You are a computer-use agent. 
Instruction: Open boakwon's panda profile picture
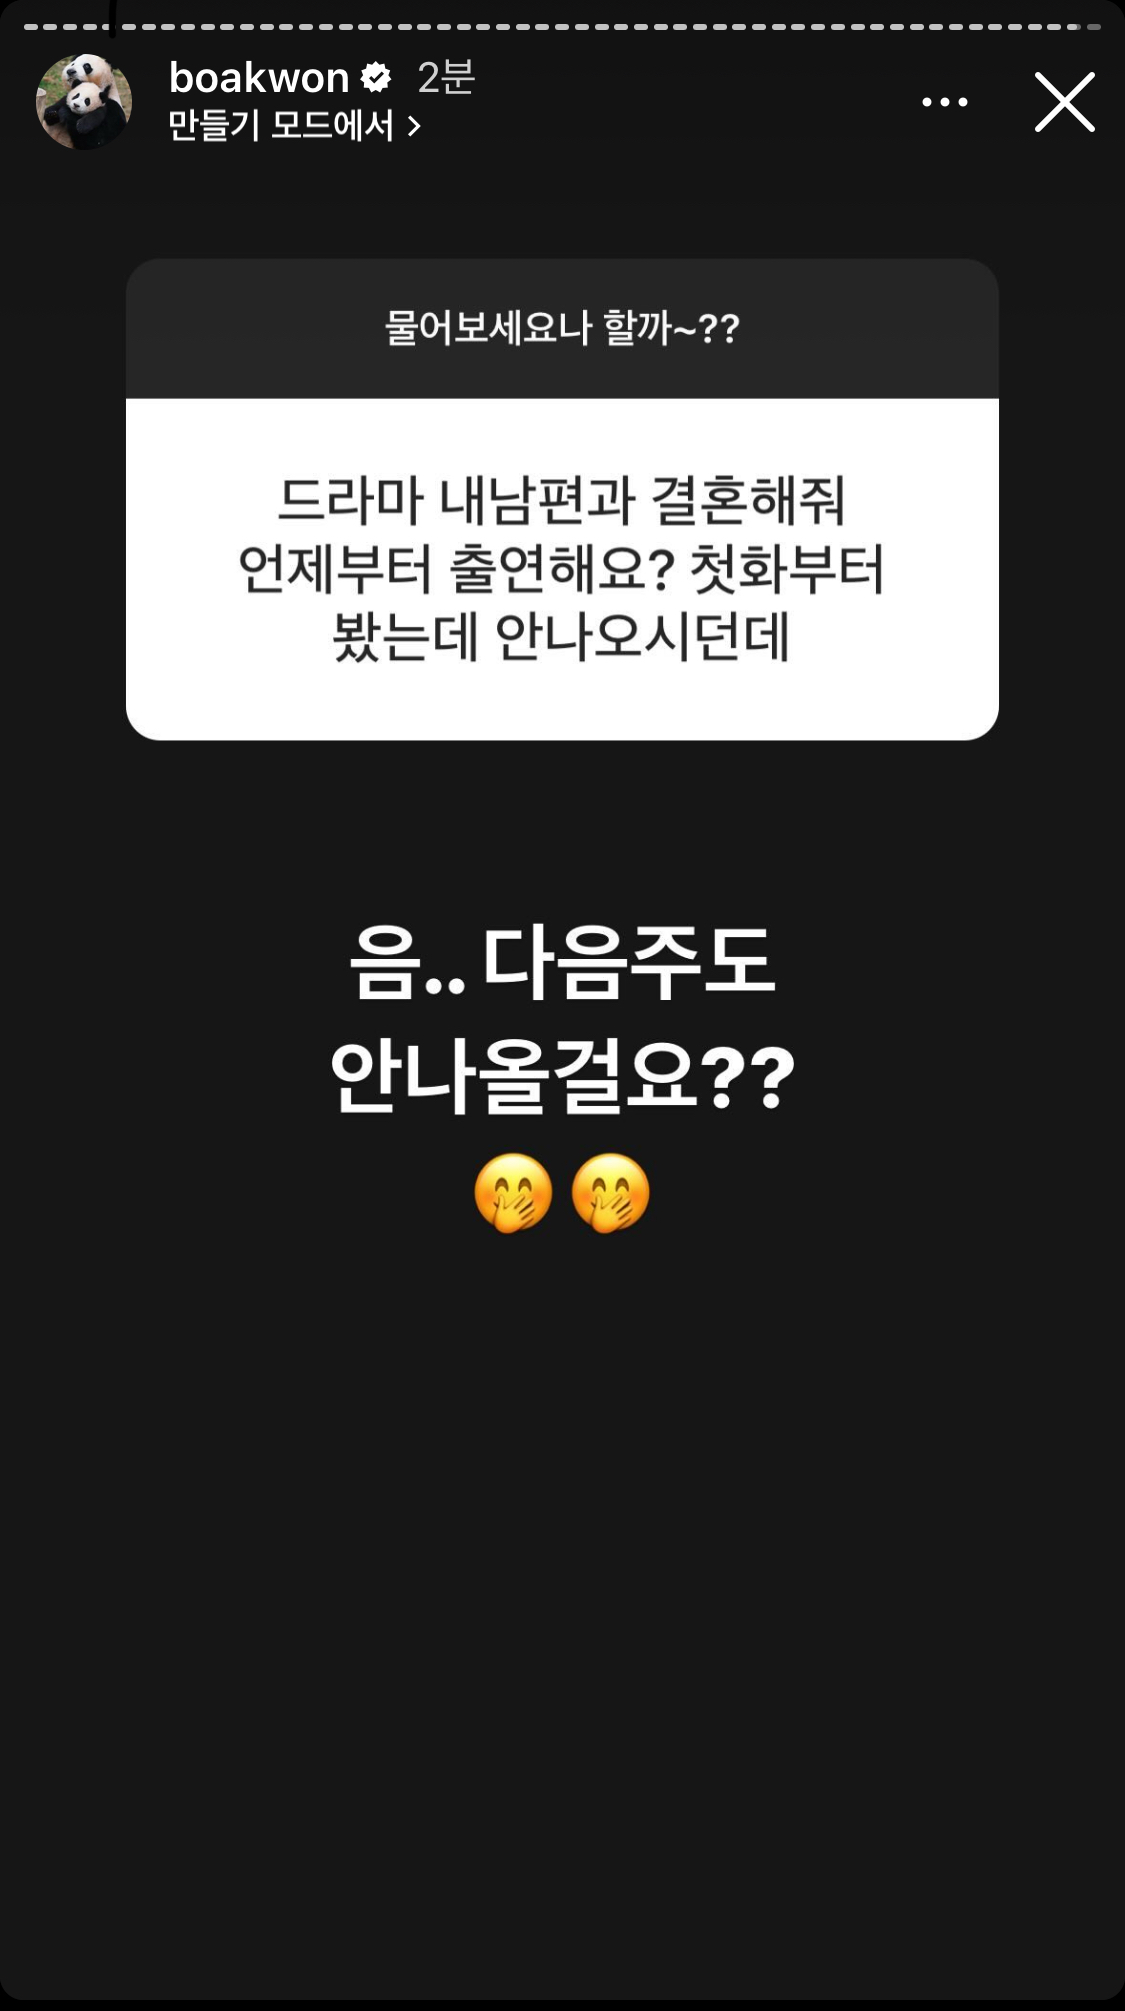(x=84, y=102)
